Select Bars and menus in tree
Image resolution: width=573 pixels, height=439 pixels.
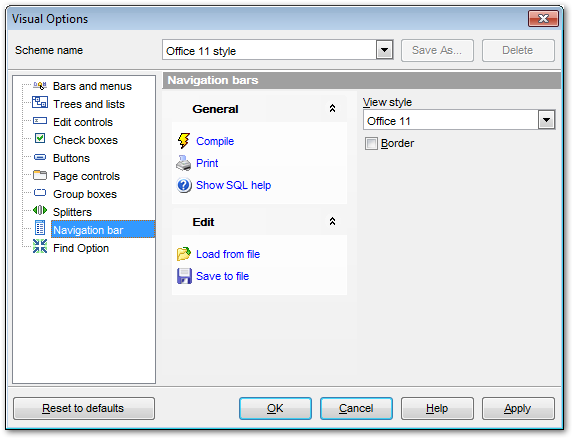[92, 86]
